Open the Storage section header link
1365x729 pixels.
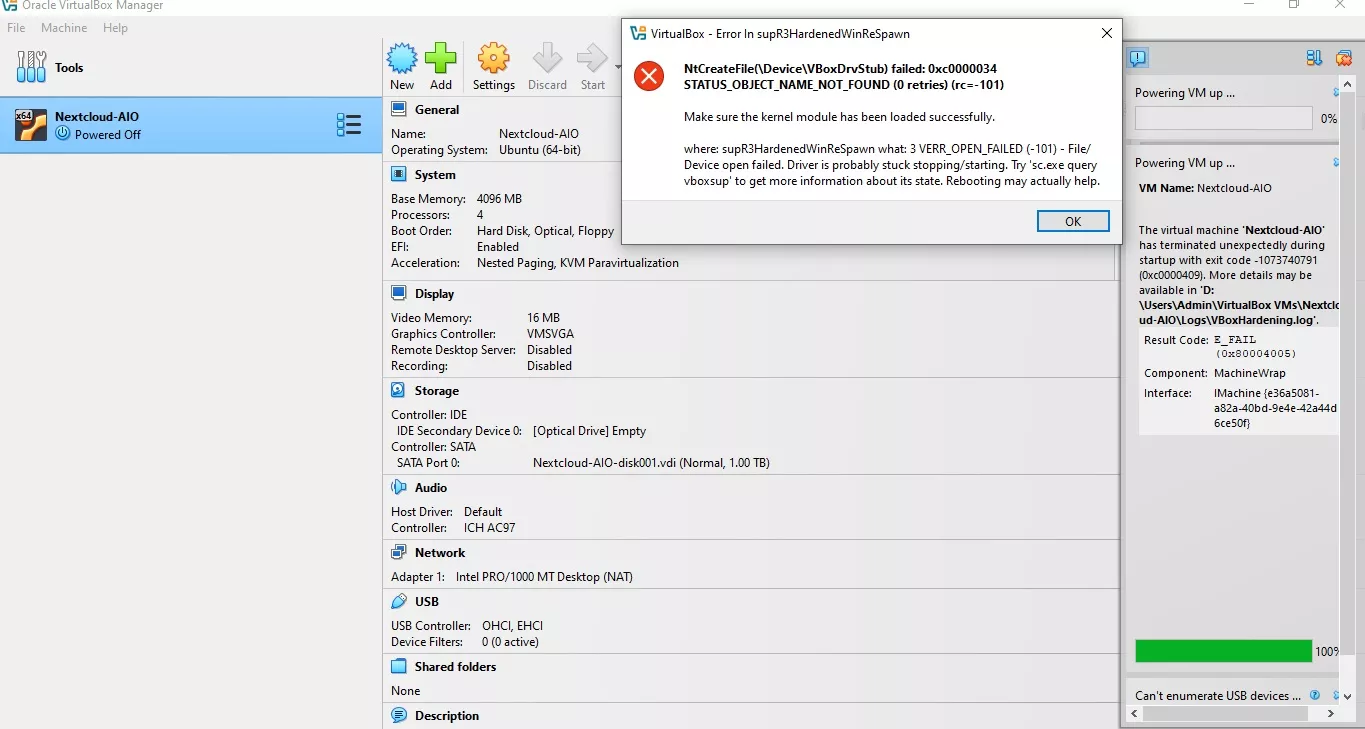point(437,391)
